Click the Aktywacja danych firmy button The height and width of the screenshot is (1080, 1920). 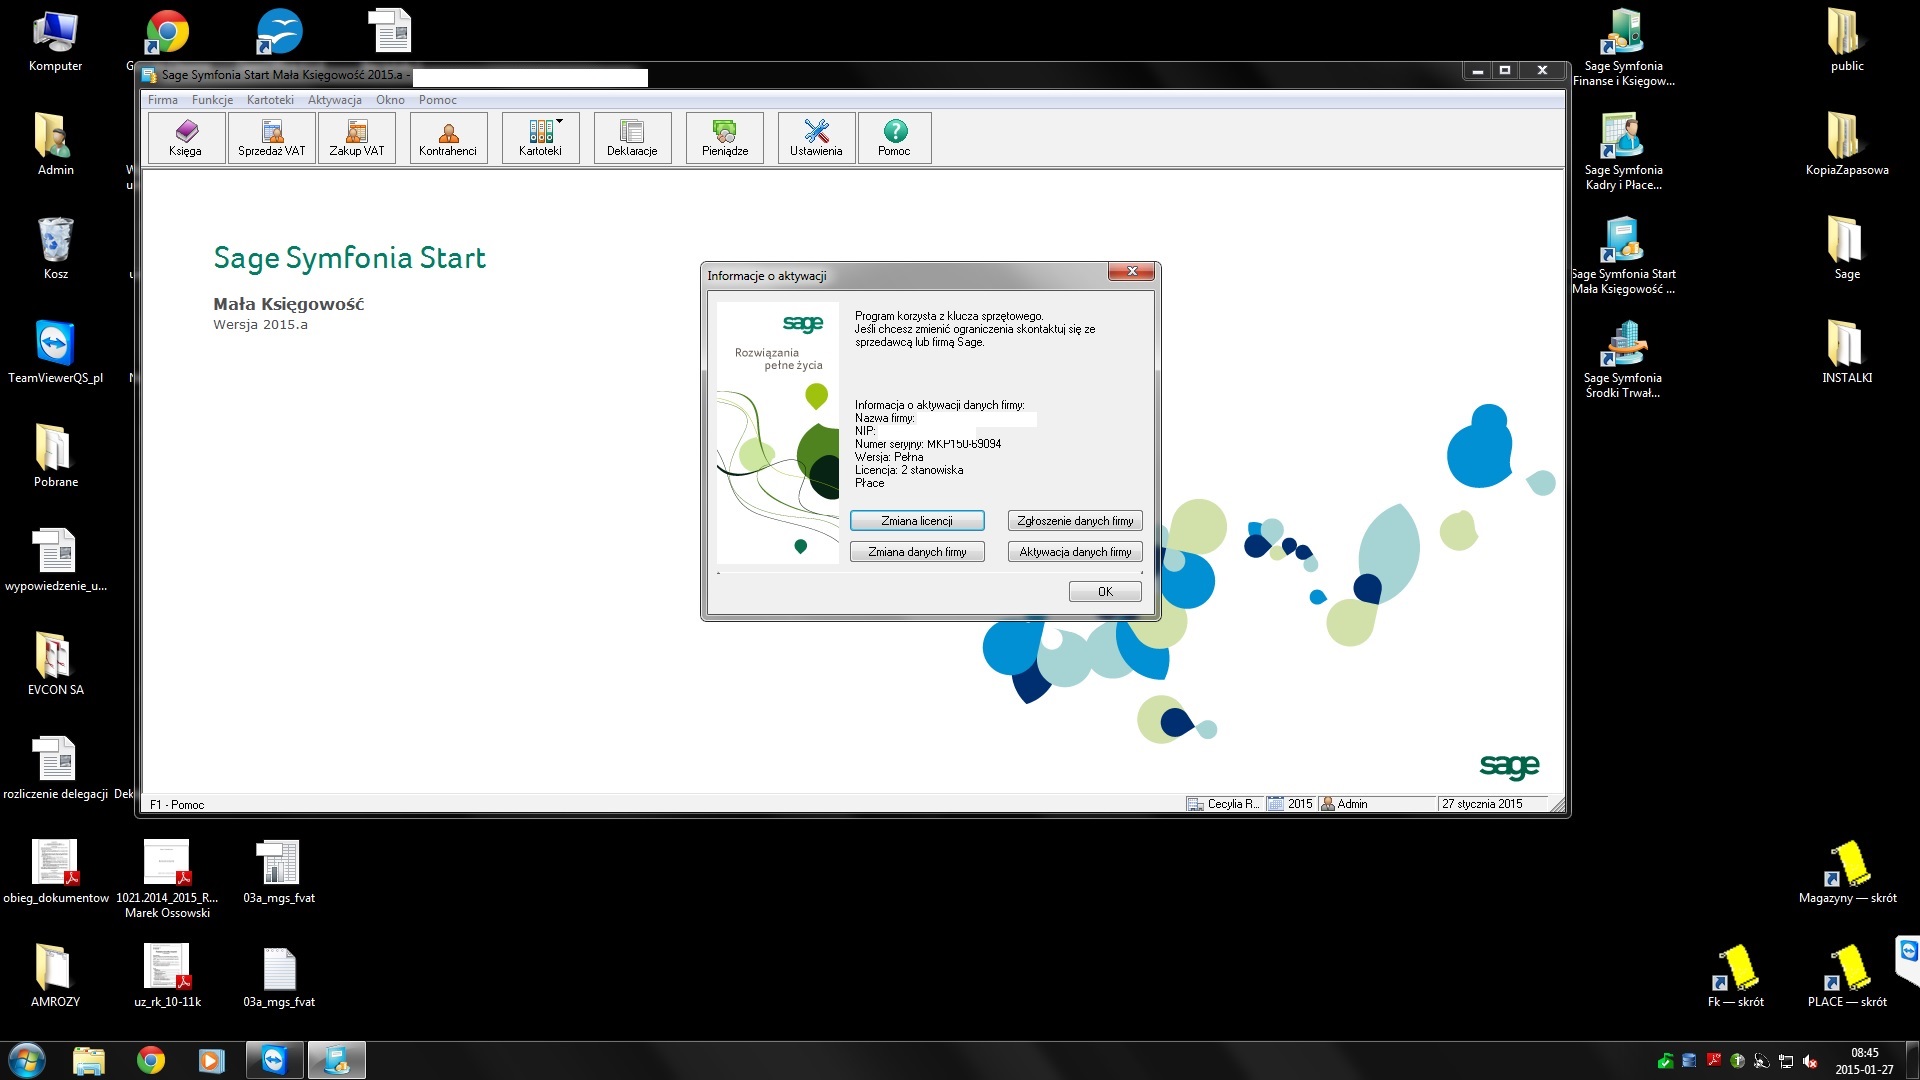[x=1075, y=552]
